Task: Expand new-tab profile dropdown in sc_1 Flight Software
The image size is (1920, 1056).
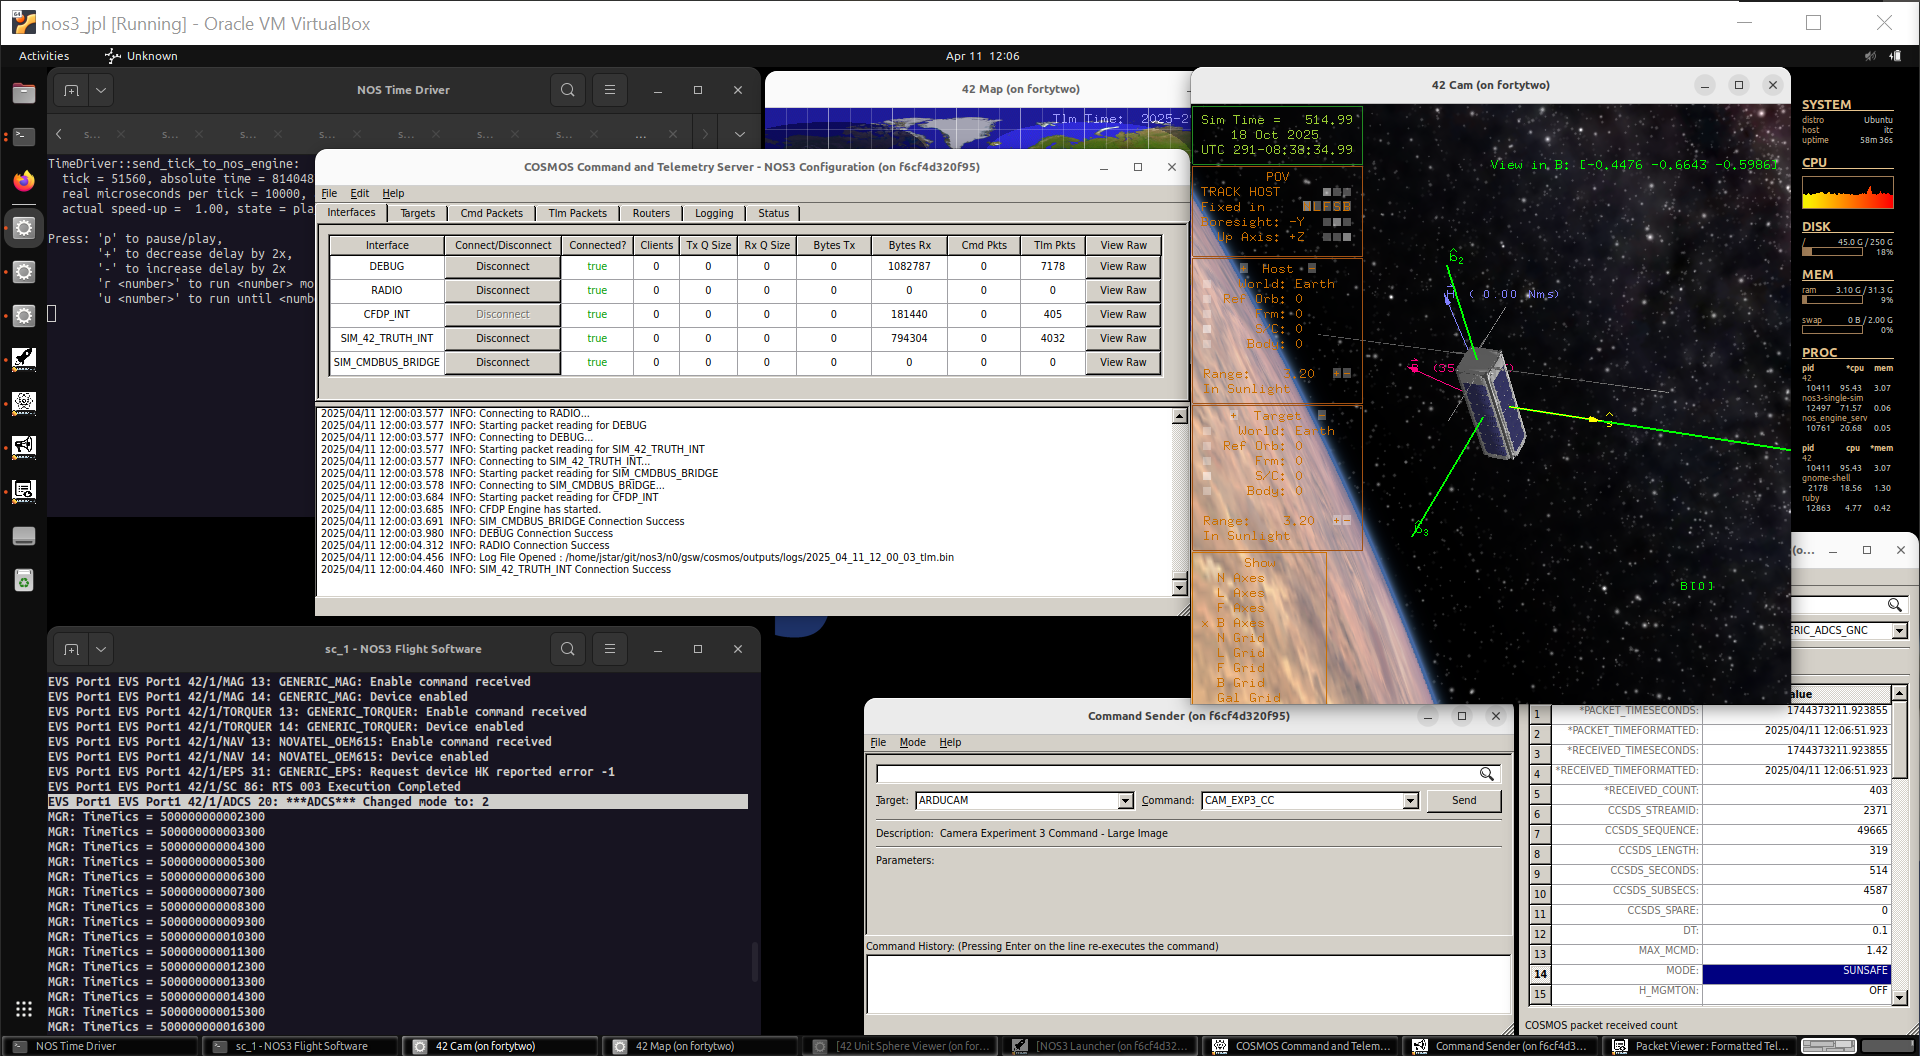Action: tap(101, 649)
